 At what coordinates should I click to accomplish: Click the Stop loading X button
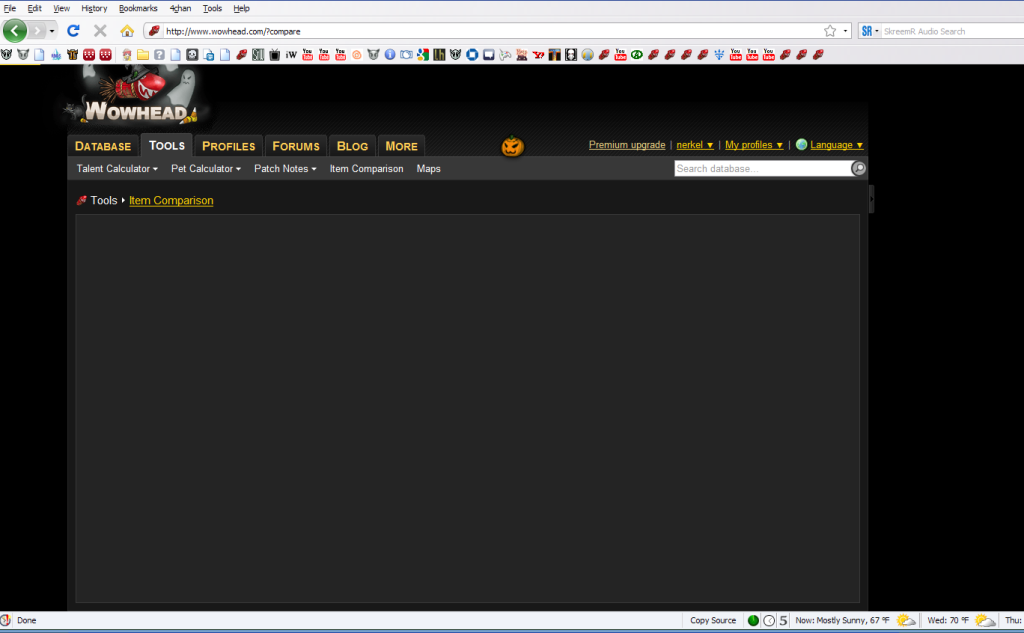100,31
